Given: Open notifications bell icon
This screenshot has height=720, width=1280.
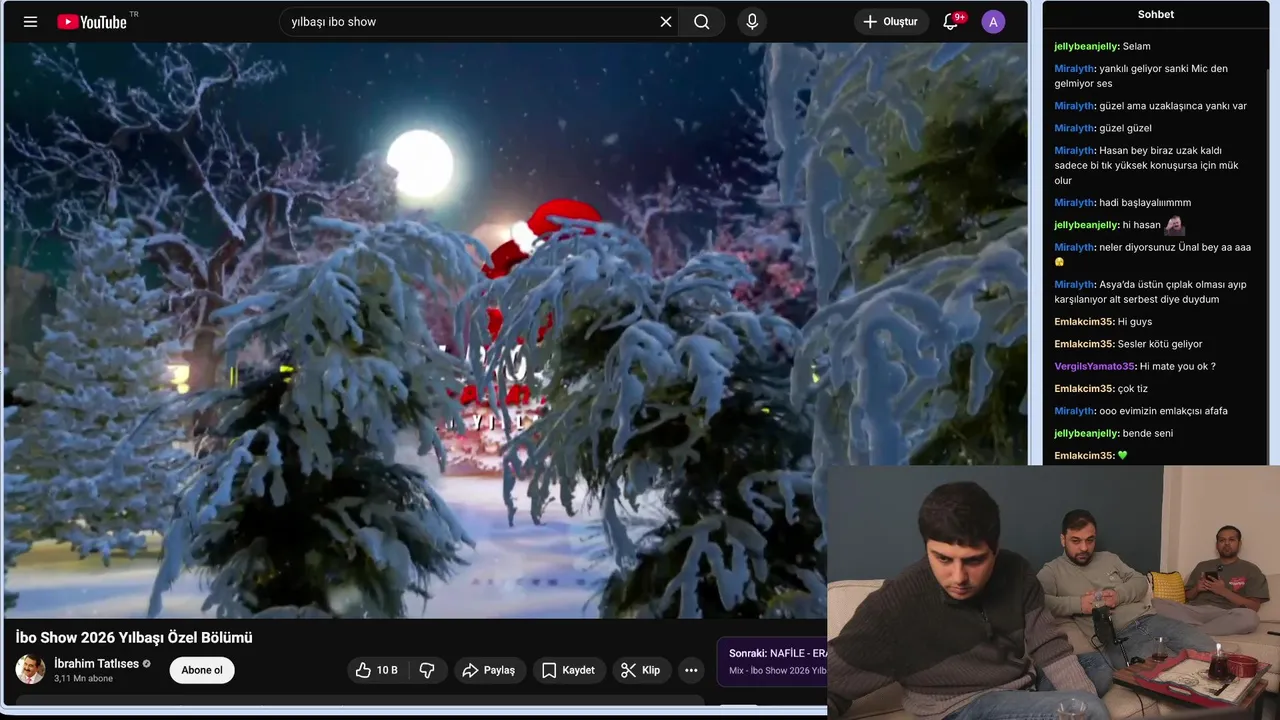Looking at the screenshot, I should click(951, 22).
